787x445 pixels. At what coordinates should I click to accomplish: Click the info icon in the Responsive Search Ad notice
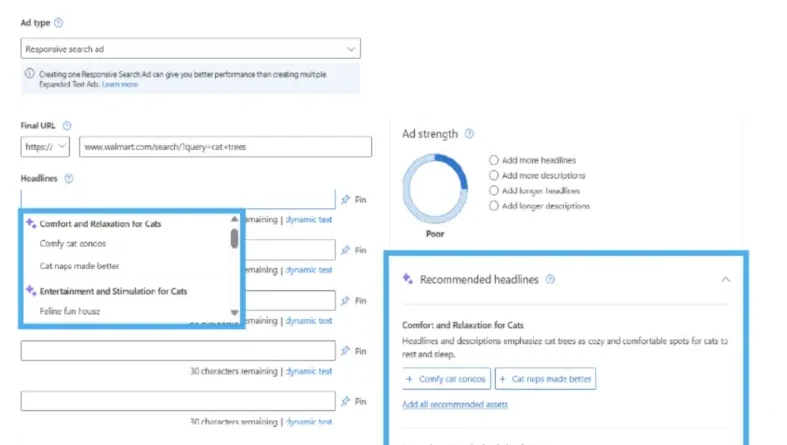tap(30, 74)
